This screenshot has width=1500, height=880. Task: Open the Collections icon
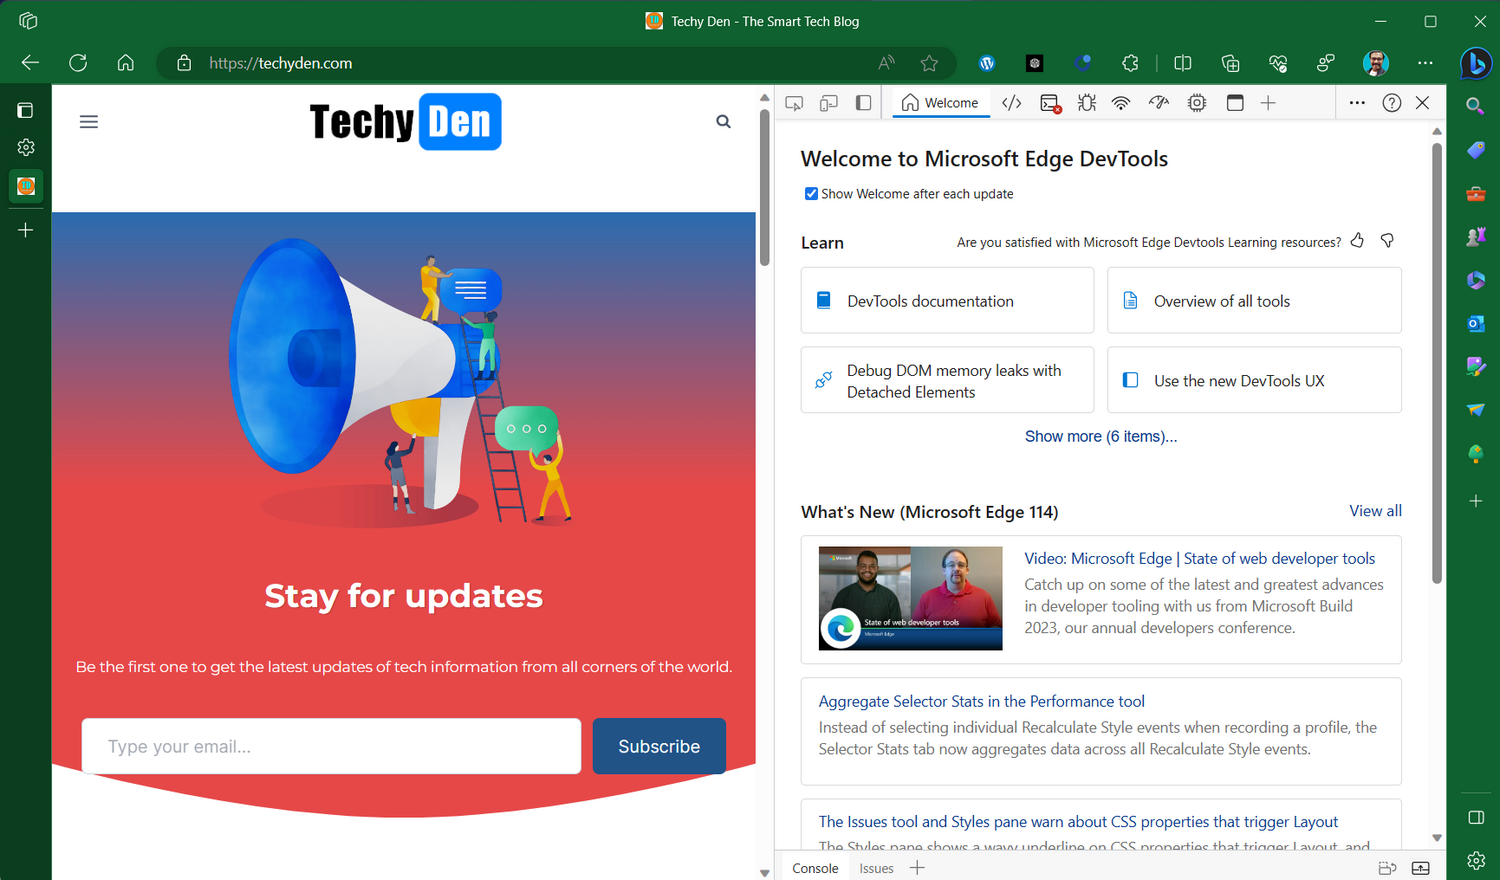[1231, 63]
